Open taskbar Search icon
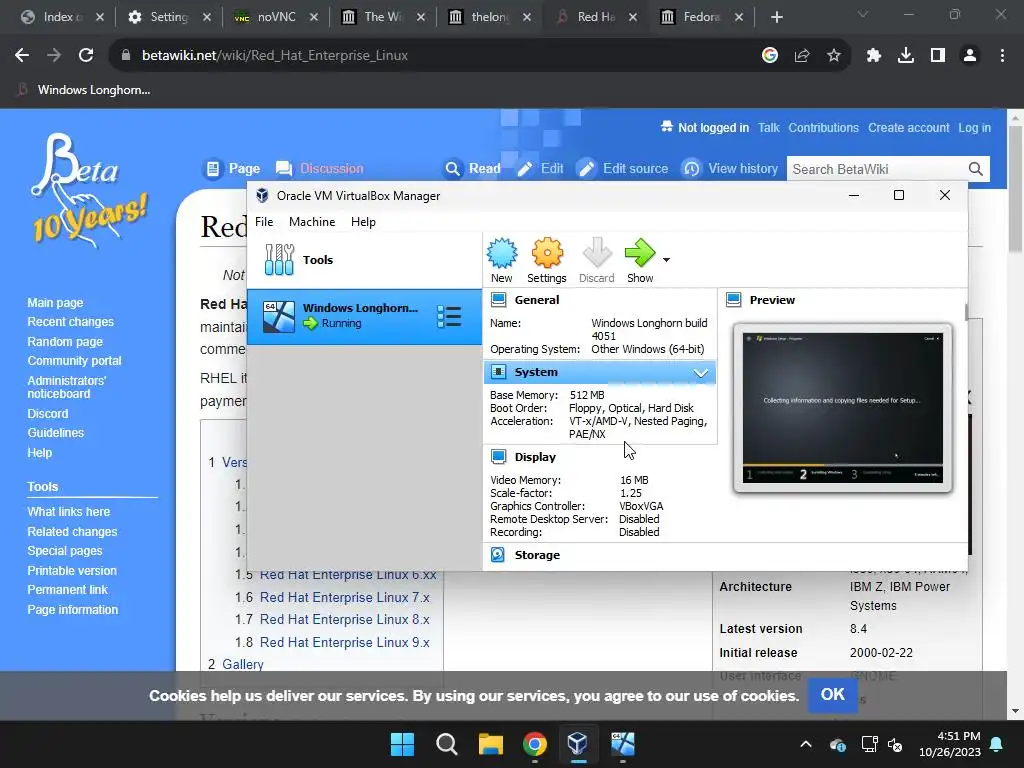Viewport: 1024px width, 768px height. [447, 744]
